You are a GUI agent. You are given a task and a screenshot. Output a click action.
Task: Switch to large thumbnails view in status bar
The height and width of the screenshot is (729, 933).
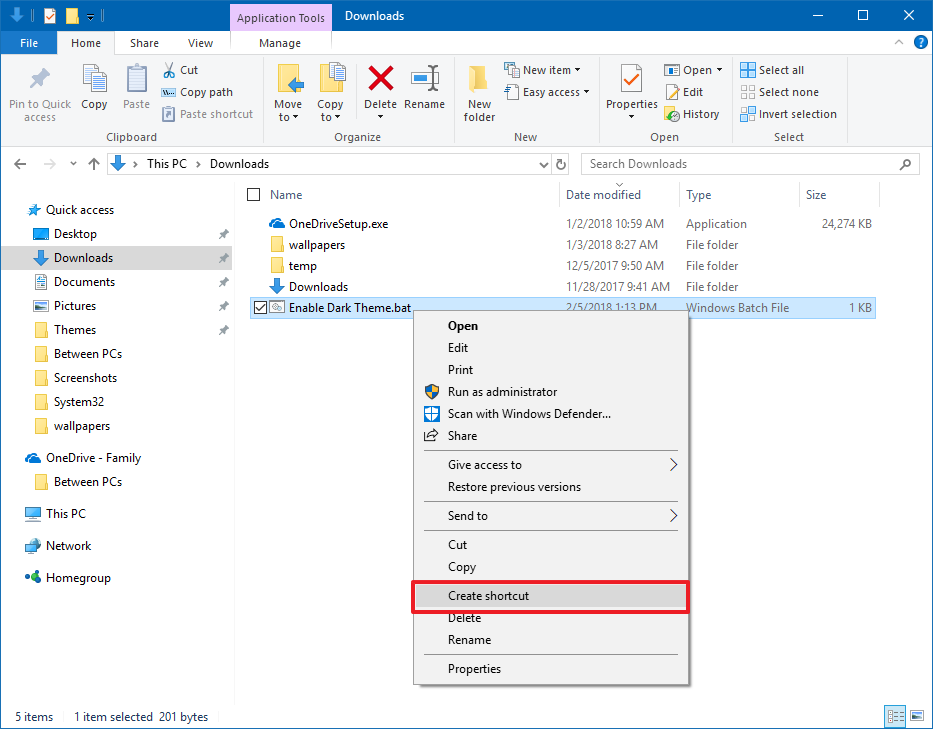point(917,716)
